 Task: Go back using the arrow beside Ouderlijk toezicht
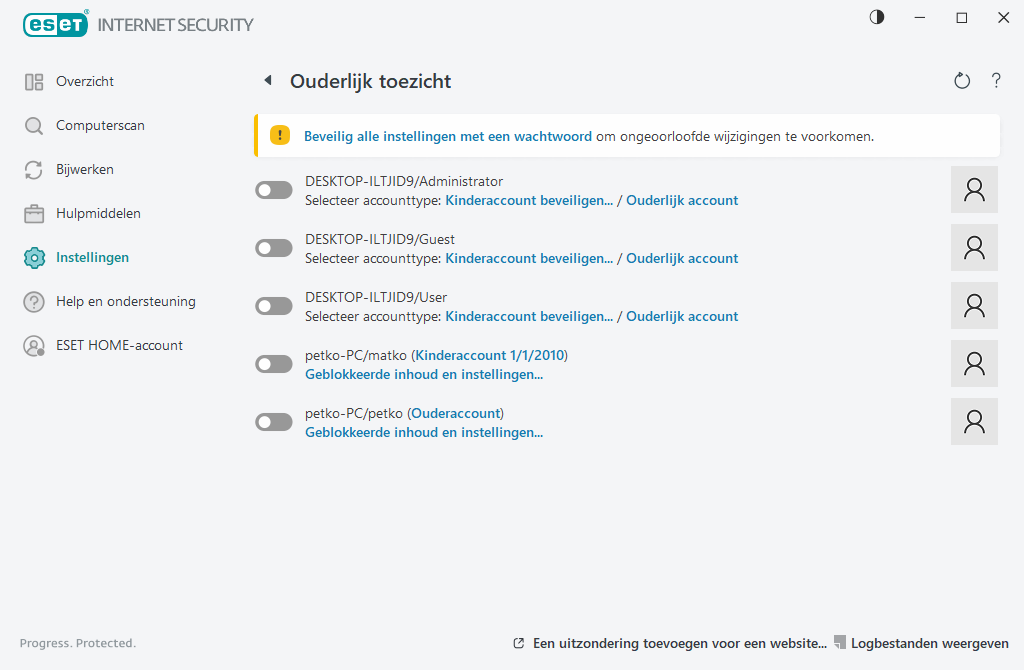click(x=268, y=81)
